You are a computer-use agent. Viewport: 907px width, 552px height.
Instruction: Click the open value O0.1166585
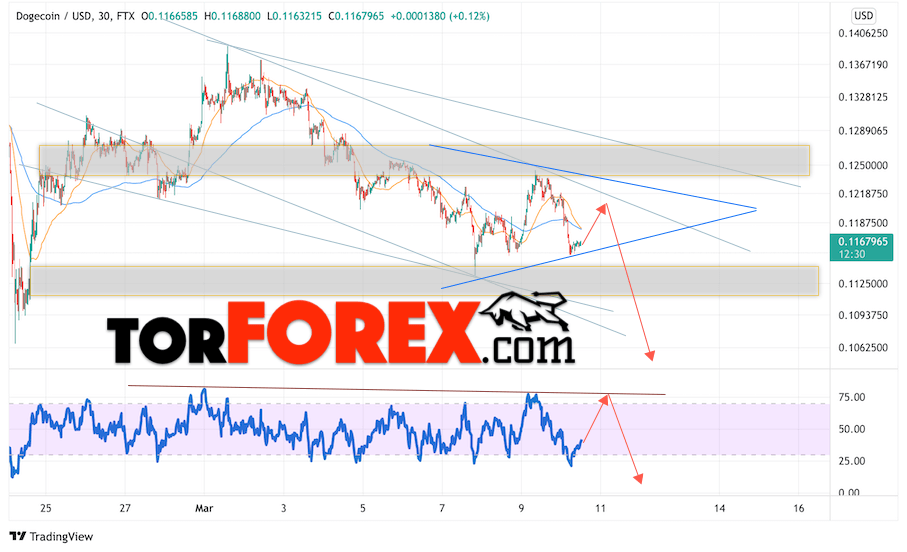(169, 16)
